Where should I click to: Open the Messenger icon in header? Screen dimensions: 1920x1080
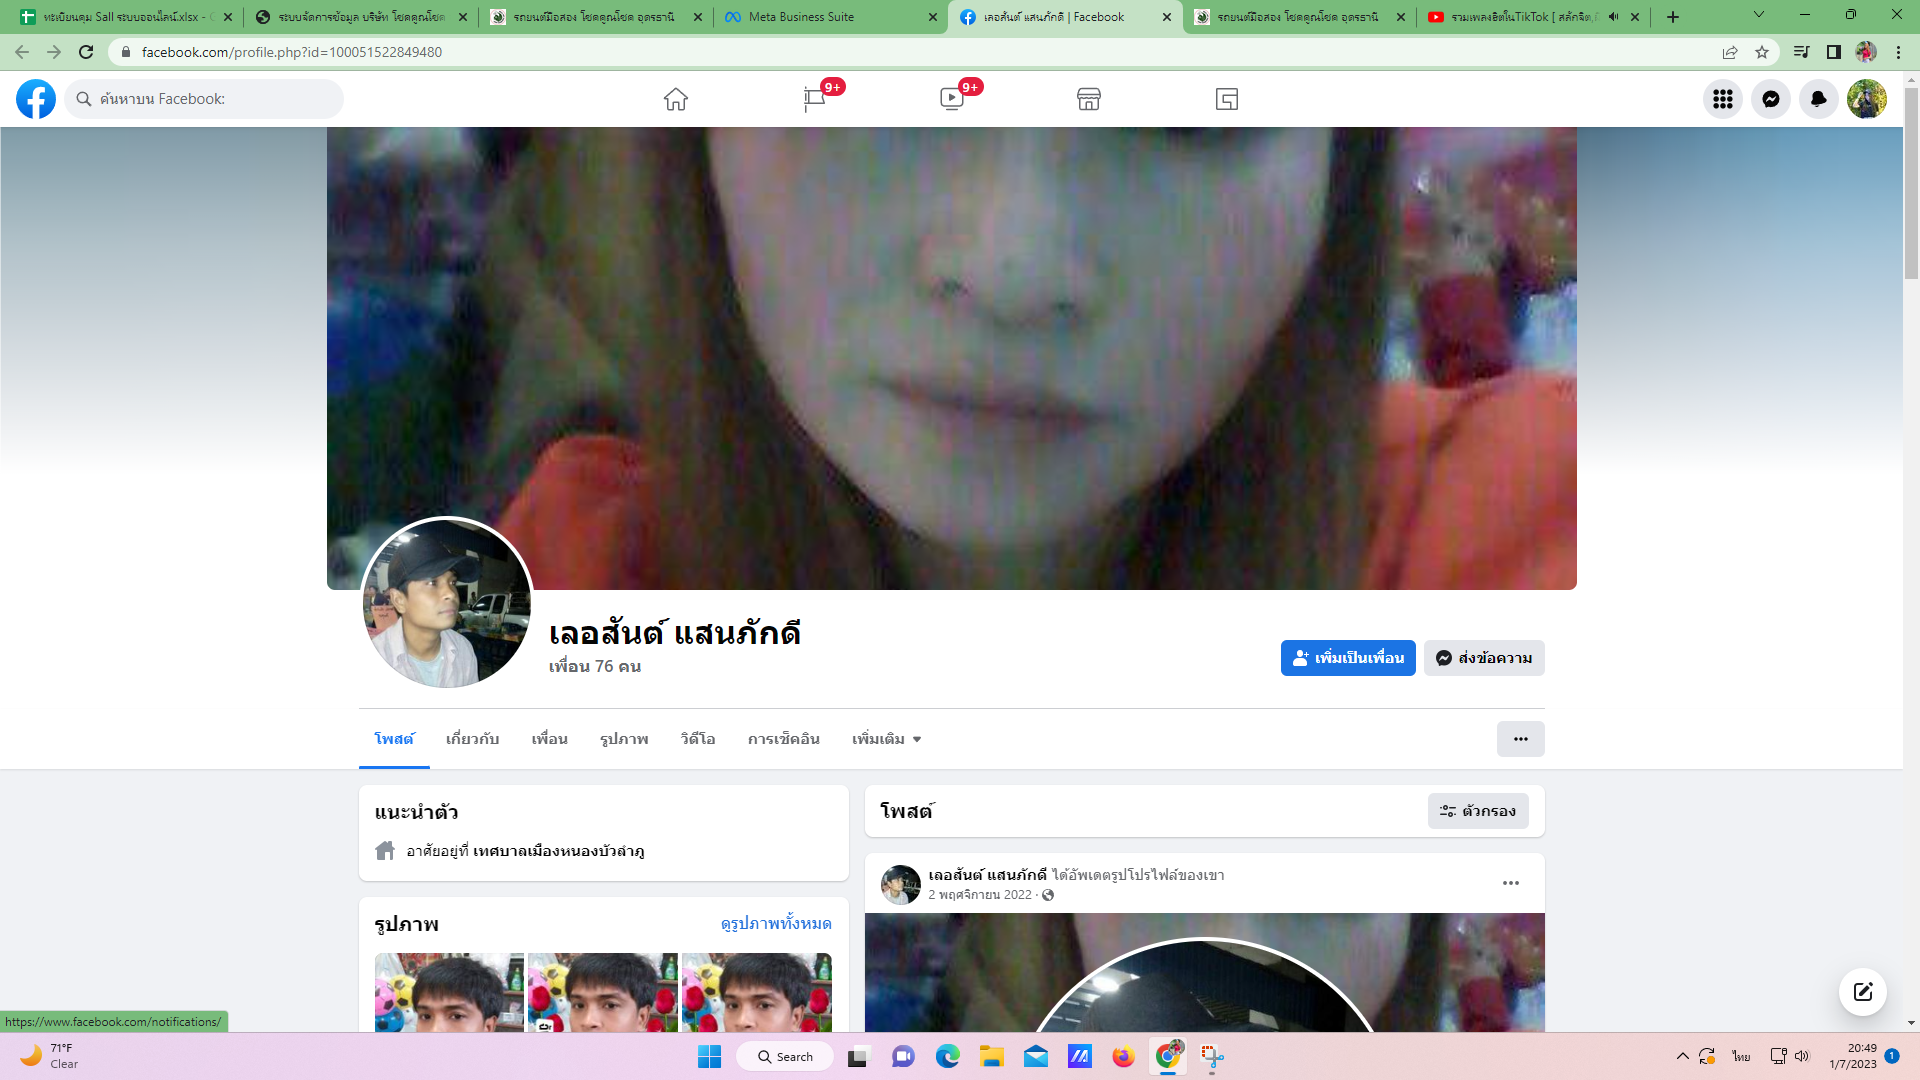(x=1771, y=99)
